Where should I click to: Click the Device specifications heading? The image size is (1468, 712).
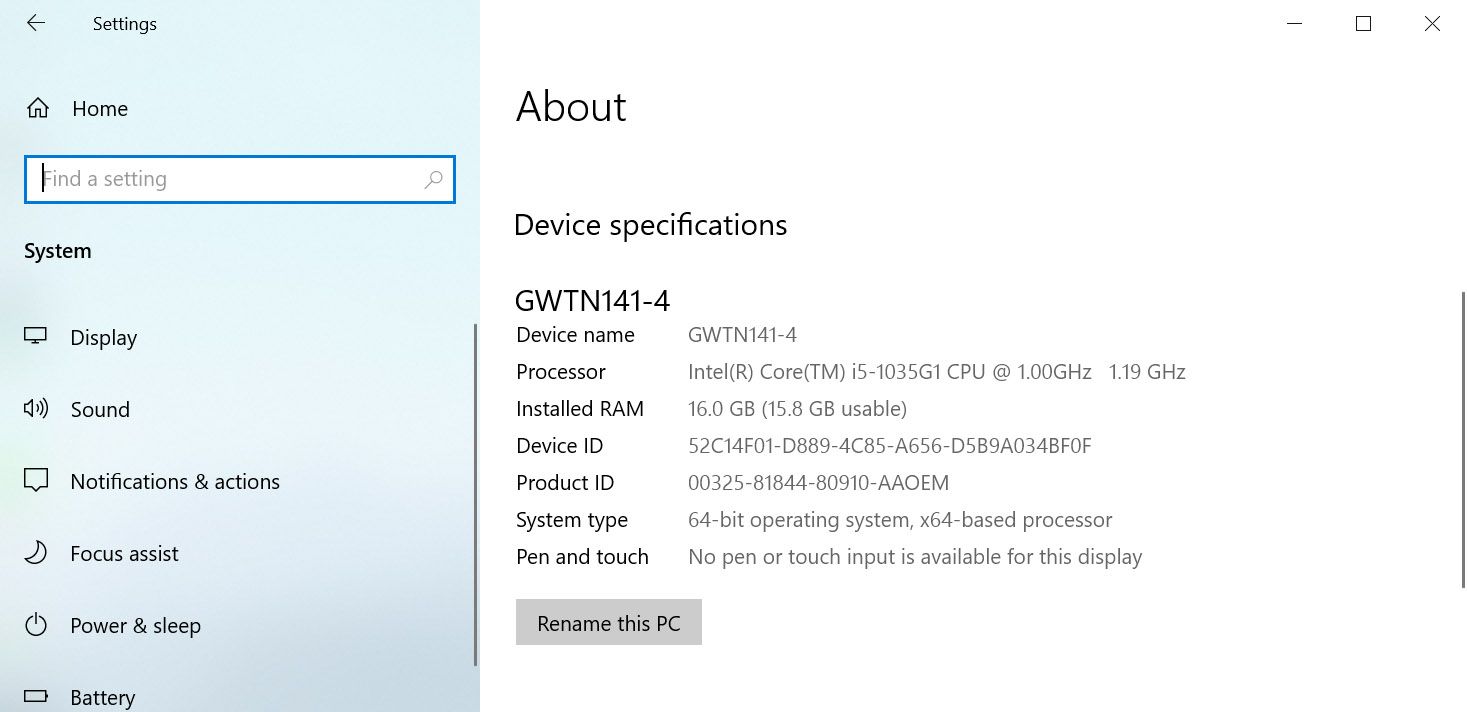pyautogui.click(x=650, y=225)
